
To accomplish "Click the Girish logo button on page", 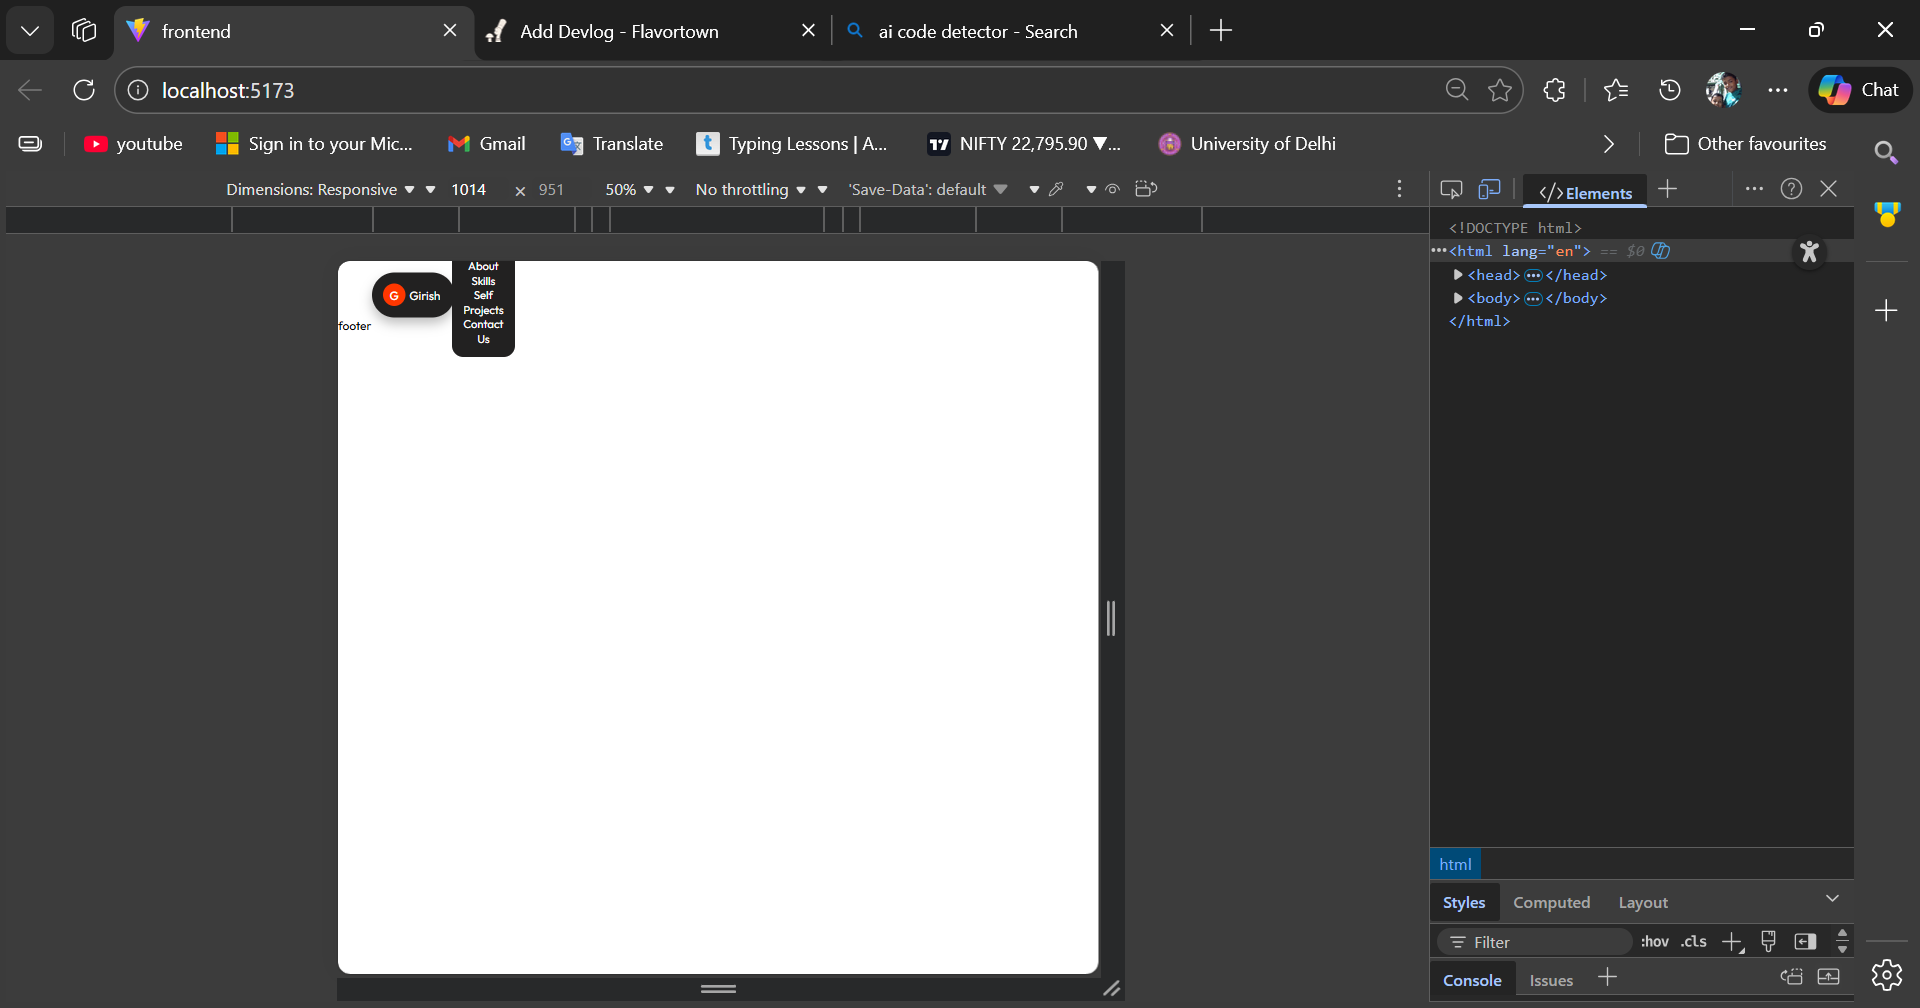I will [x=412, y=295].
